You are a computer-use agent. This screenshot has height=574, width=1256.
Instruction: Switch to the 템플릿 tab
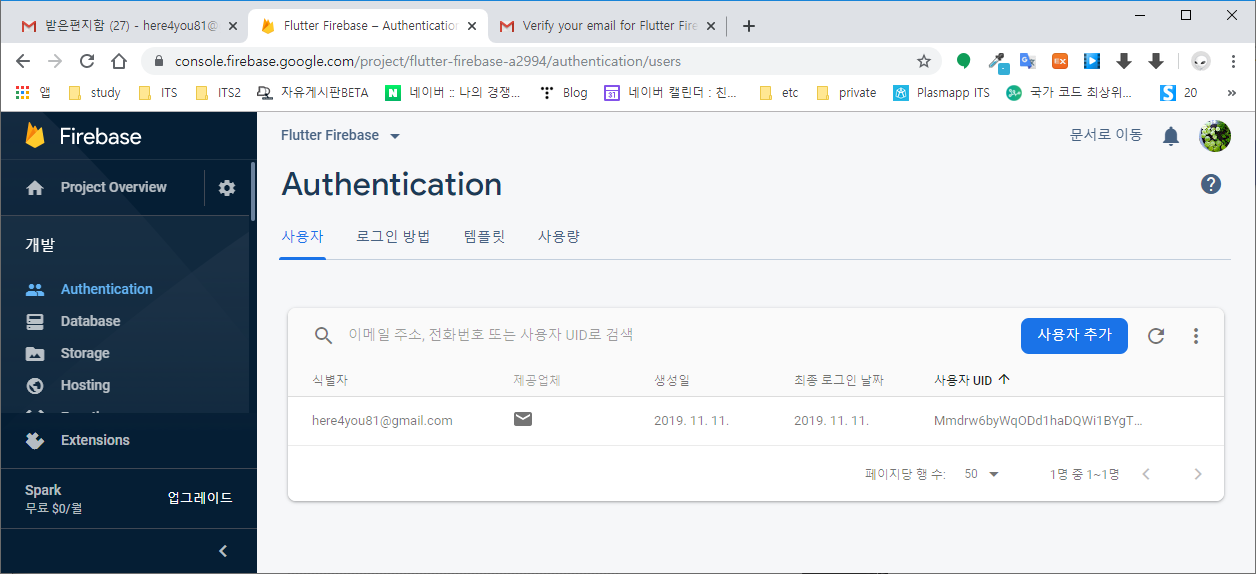[x=484, y=237]
